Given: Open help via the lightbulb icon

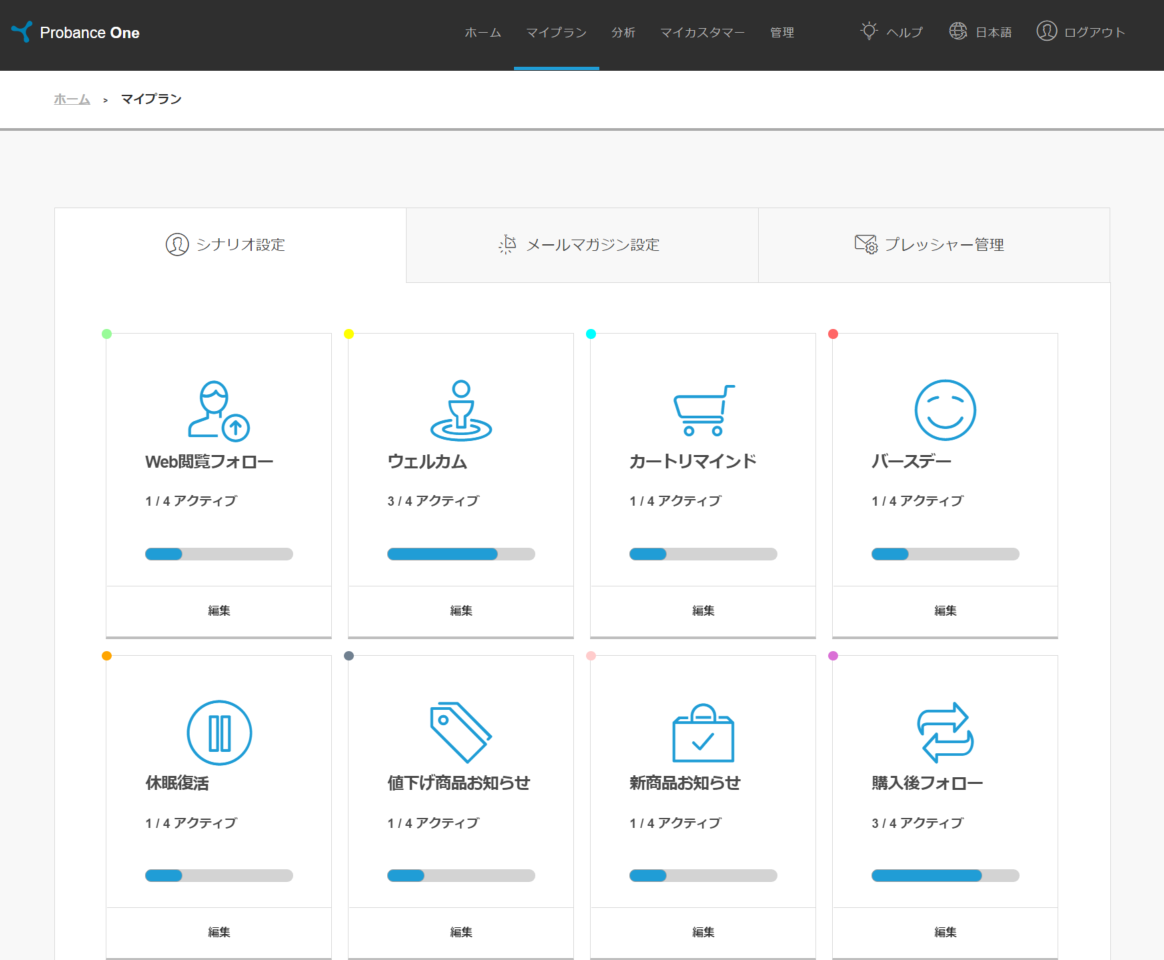Looking at the screenshot, I should (869, 31).
